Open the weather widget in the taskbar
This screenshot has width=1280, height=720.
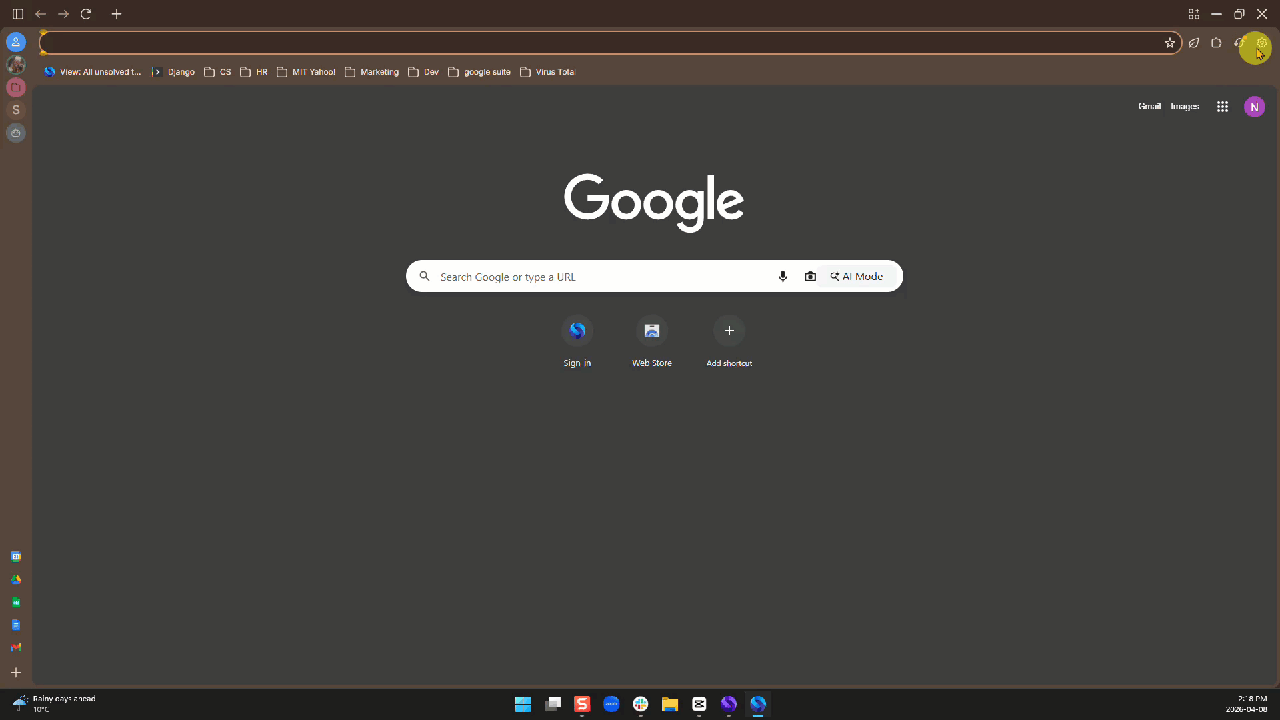55,703
